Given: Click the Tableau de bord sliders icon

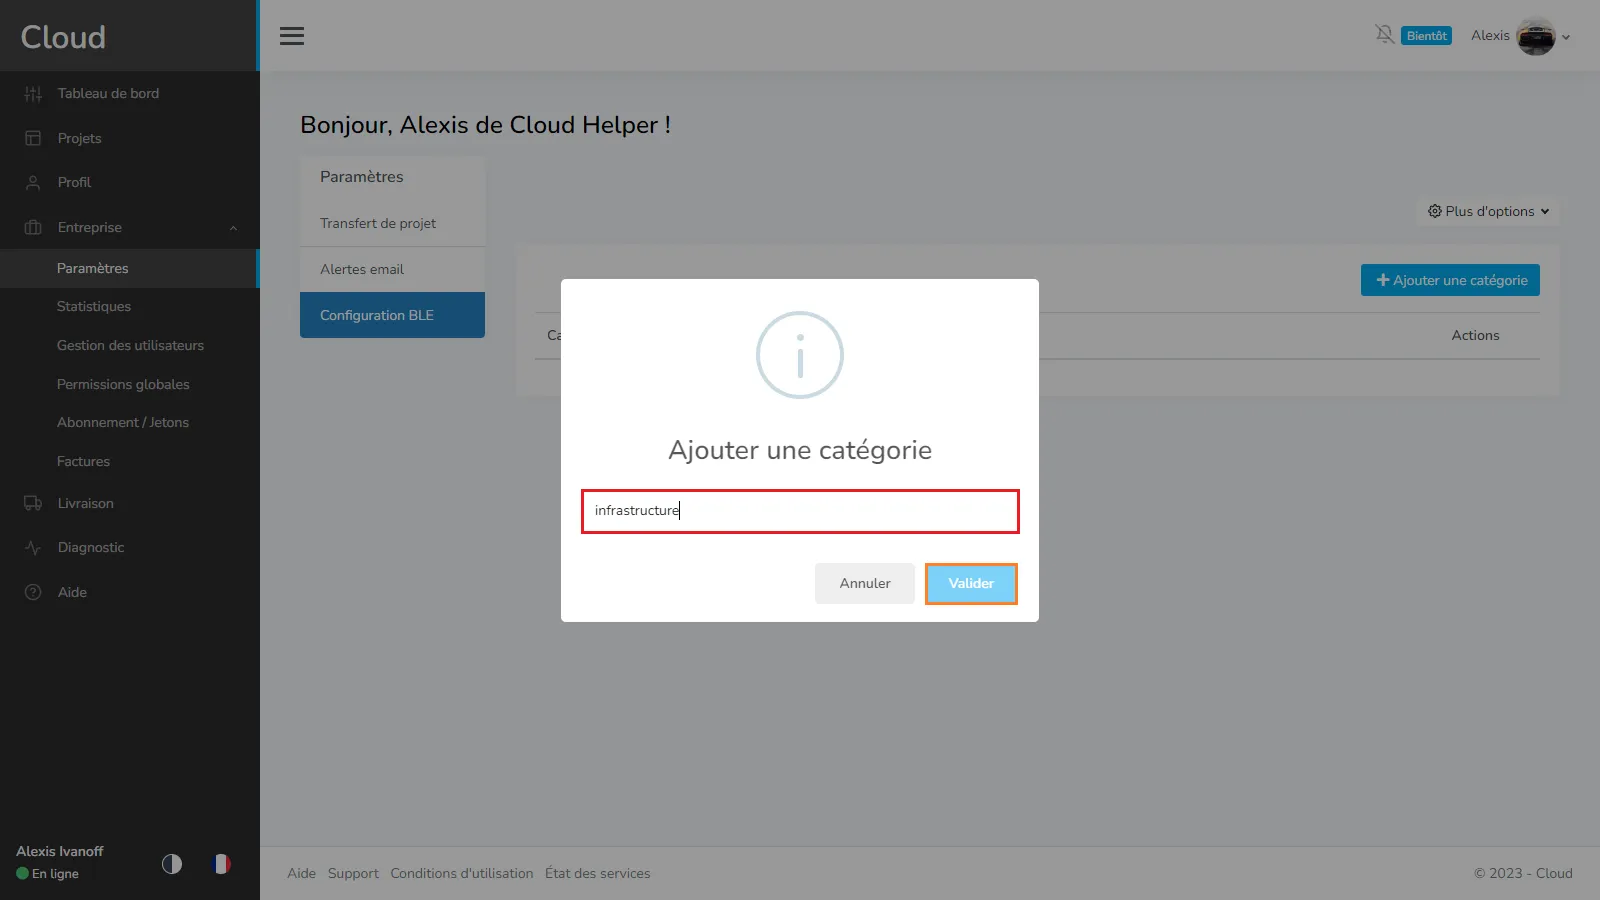Looking at the screenshot, I should coord(33,94).
